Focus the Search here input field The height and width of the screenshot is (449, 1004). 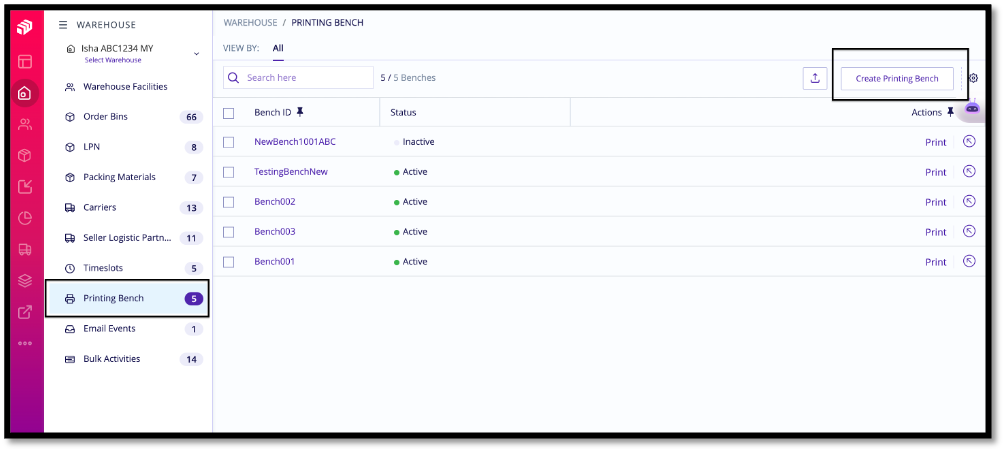298,78
